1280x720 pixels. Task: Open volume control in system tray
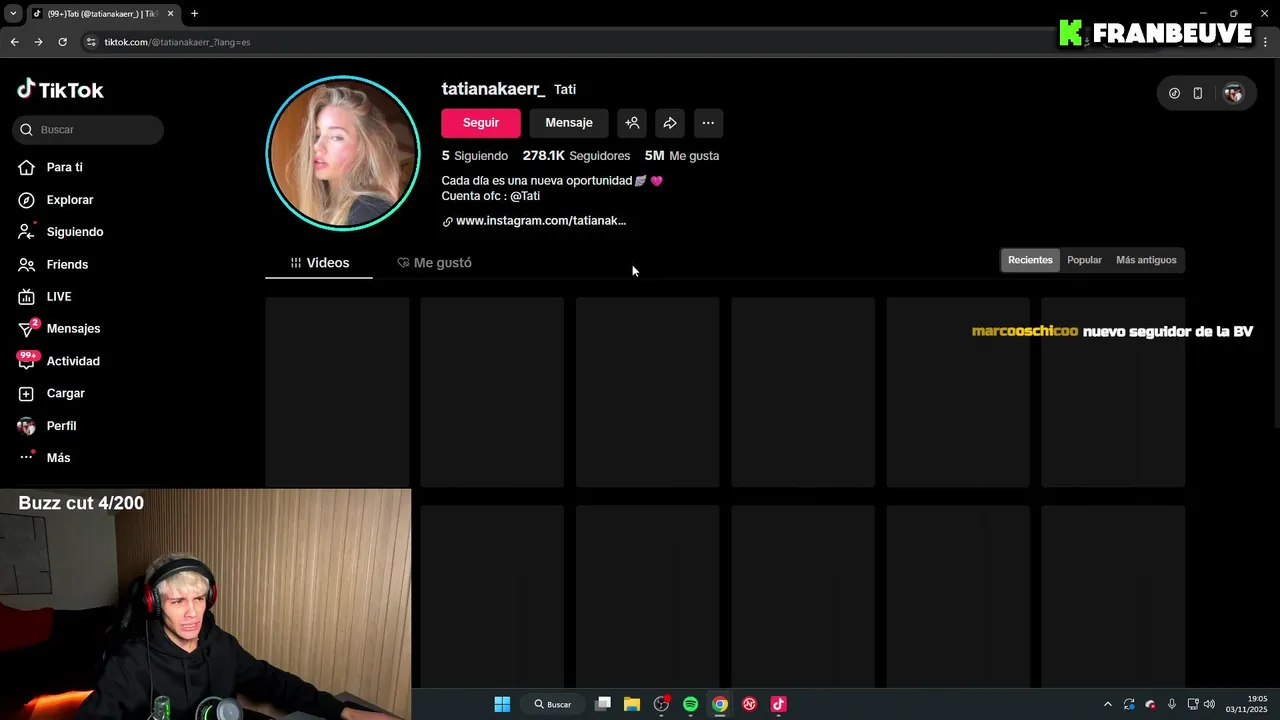(x=1209, y=704)
